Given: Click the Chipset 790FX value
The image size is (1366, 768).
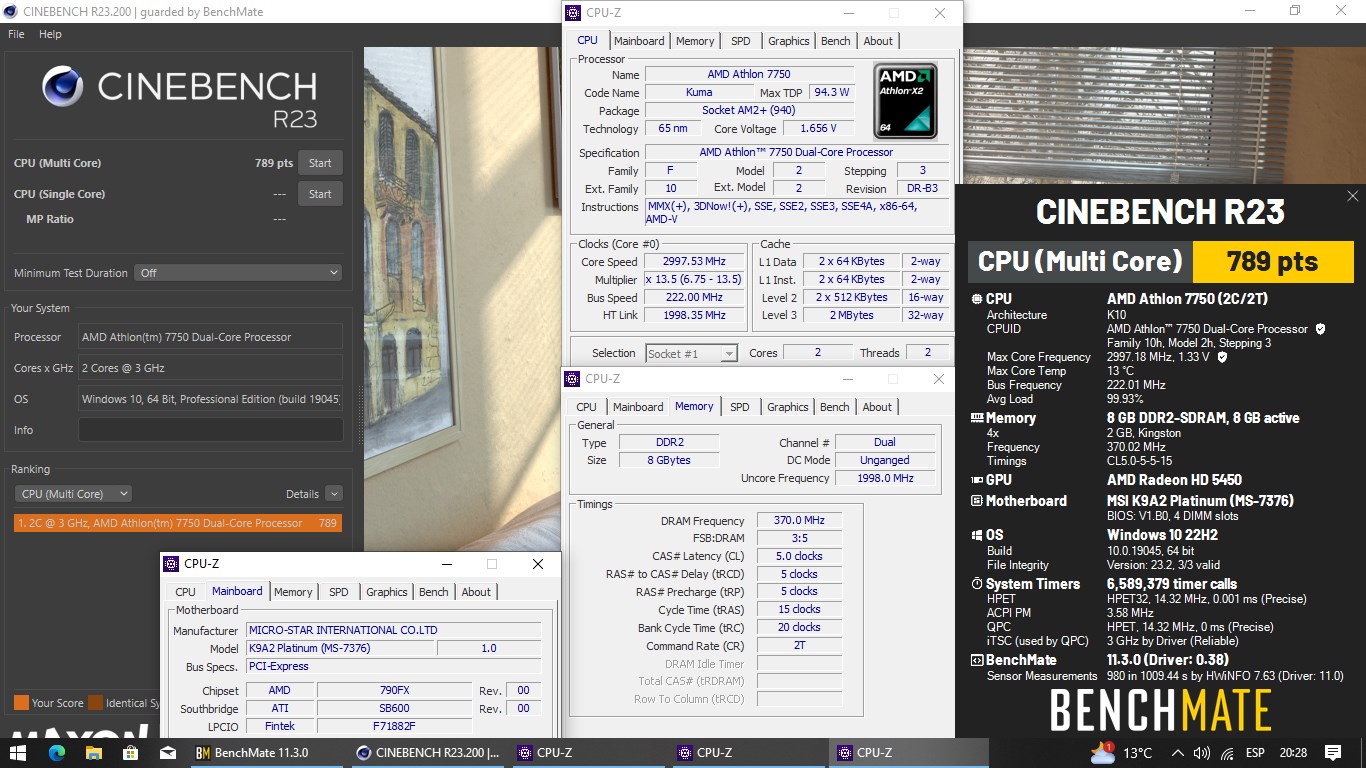Looking at the screenshot, I should point(394,691).
